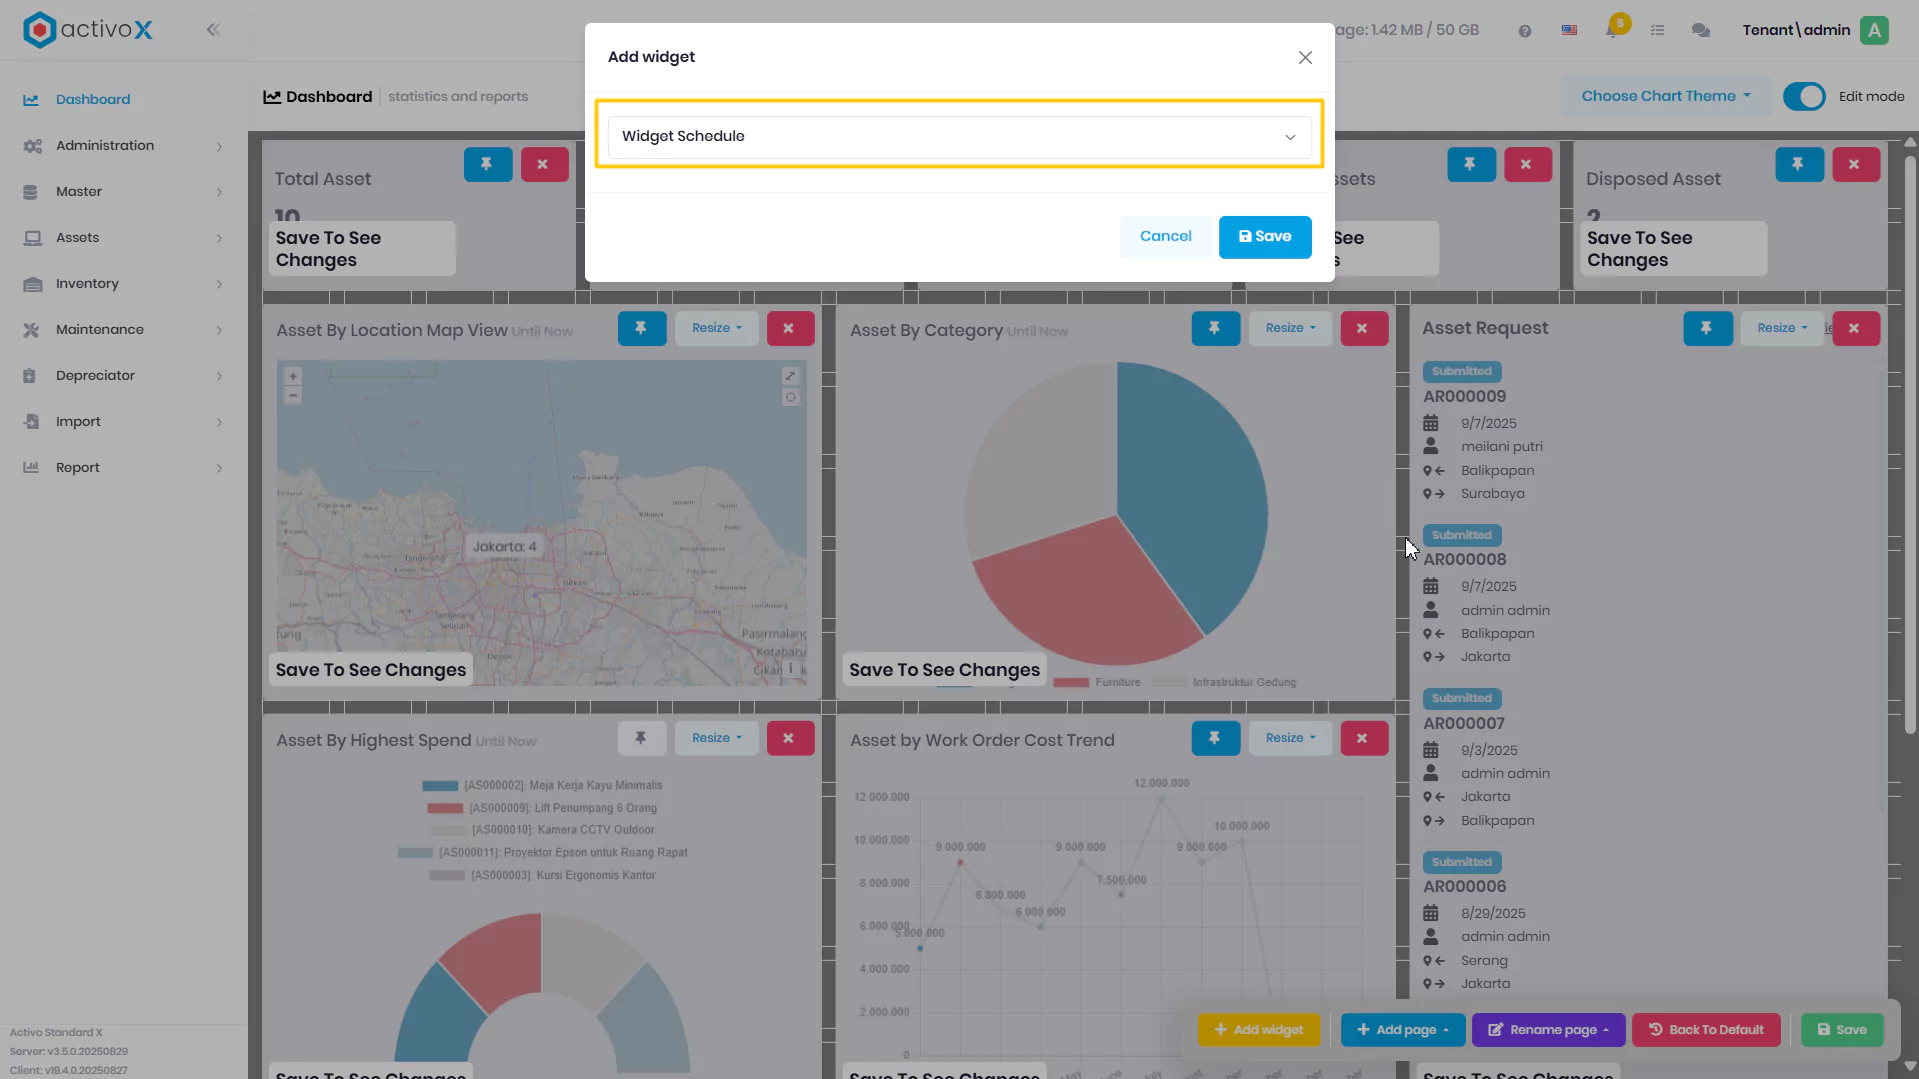Zoom in on the Jakarta map
Image resolution: width=1919 pixels, height=1079 pixels.
pyautogui.click(x=293, y=377)
